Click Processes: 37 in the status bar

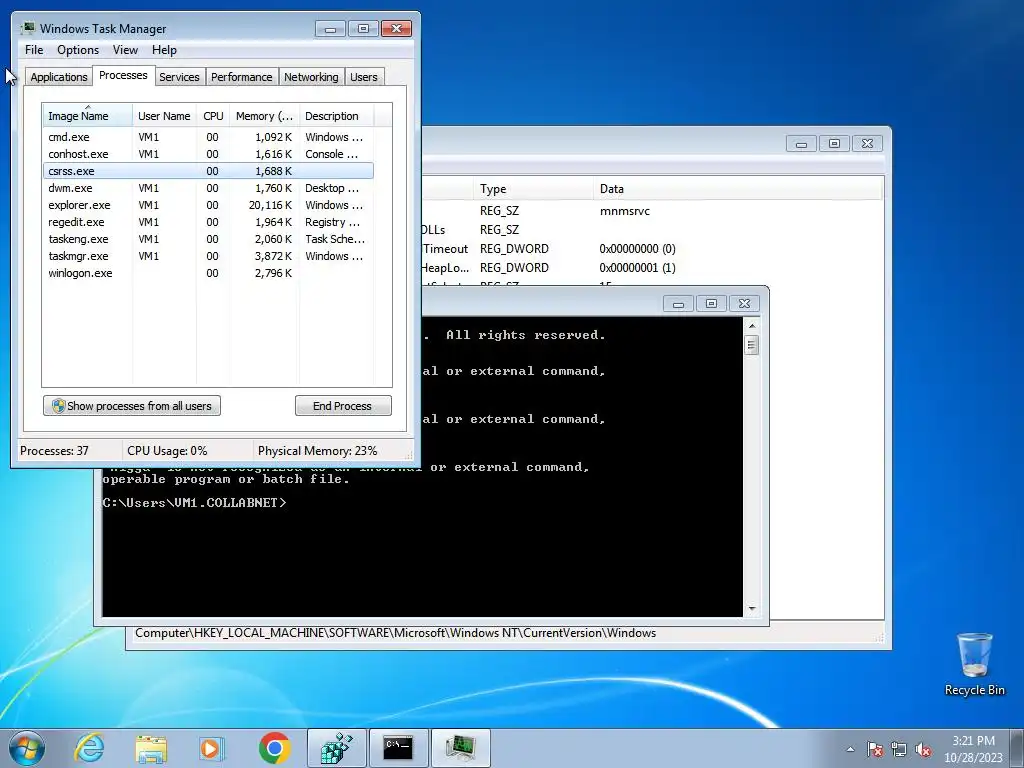click(x=54, y=451)
